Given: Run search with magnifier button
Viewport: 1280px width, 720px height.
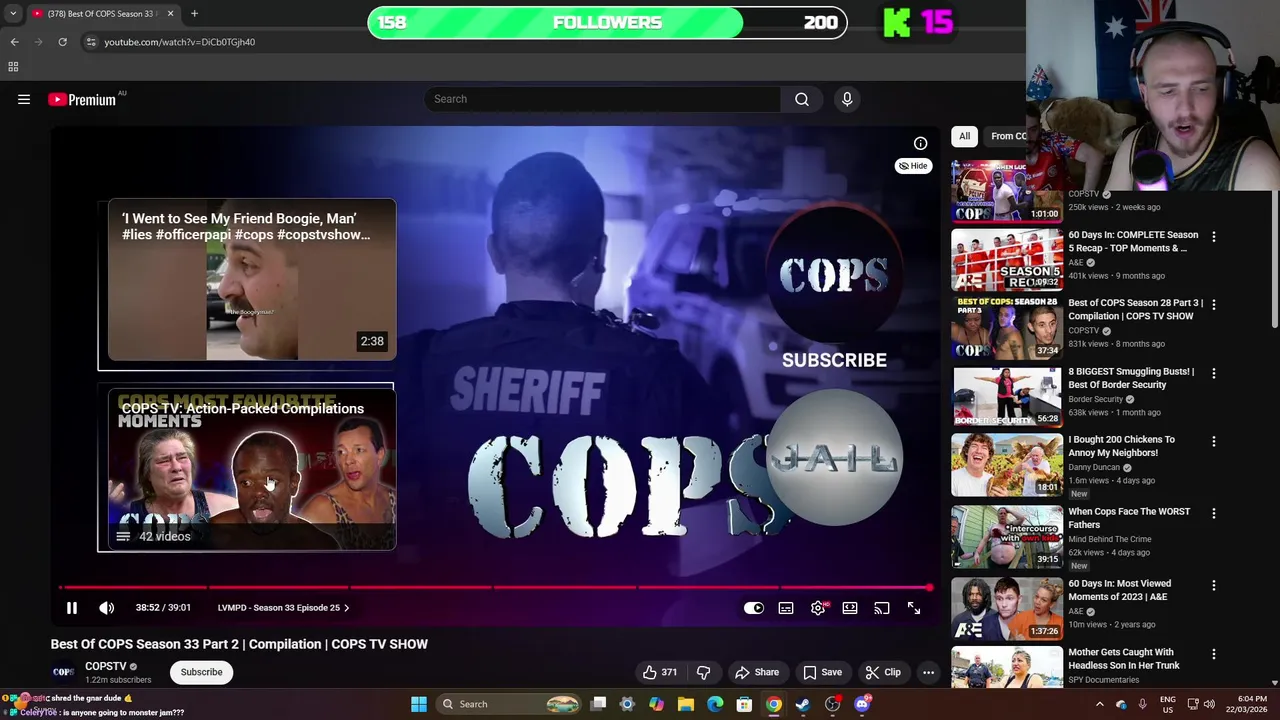Looking at the screenshot, I should 802,99.
